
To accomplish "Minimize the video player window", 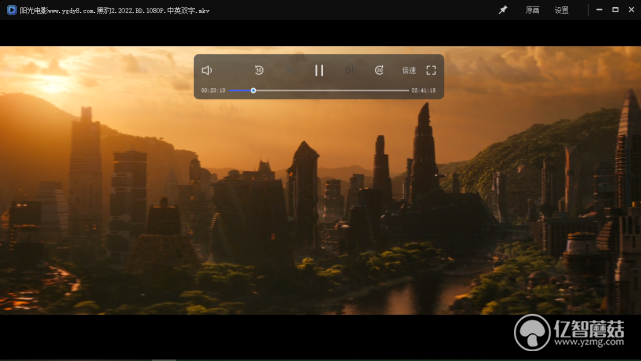I will 599,9.
